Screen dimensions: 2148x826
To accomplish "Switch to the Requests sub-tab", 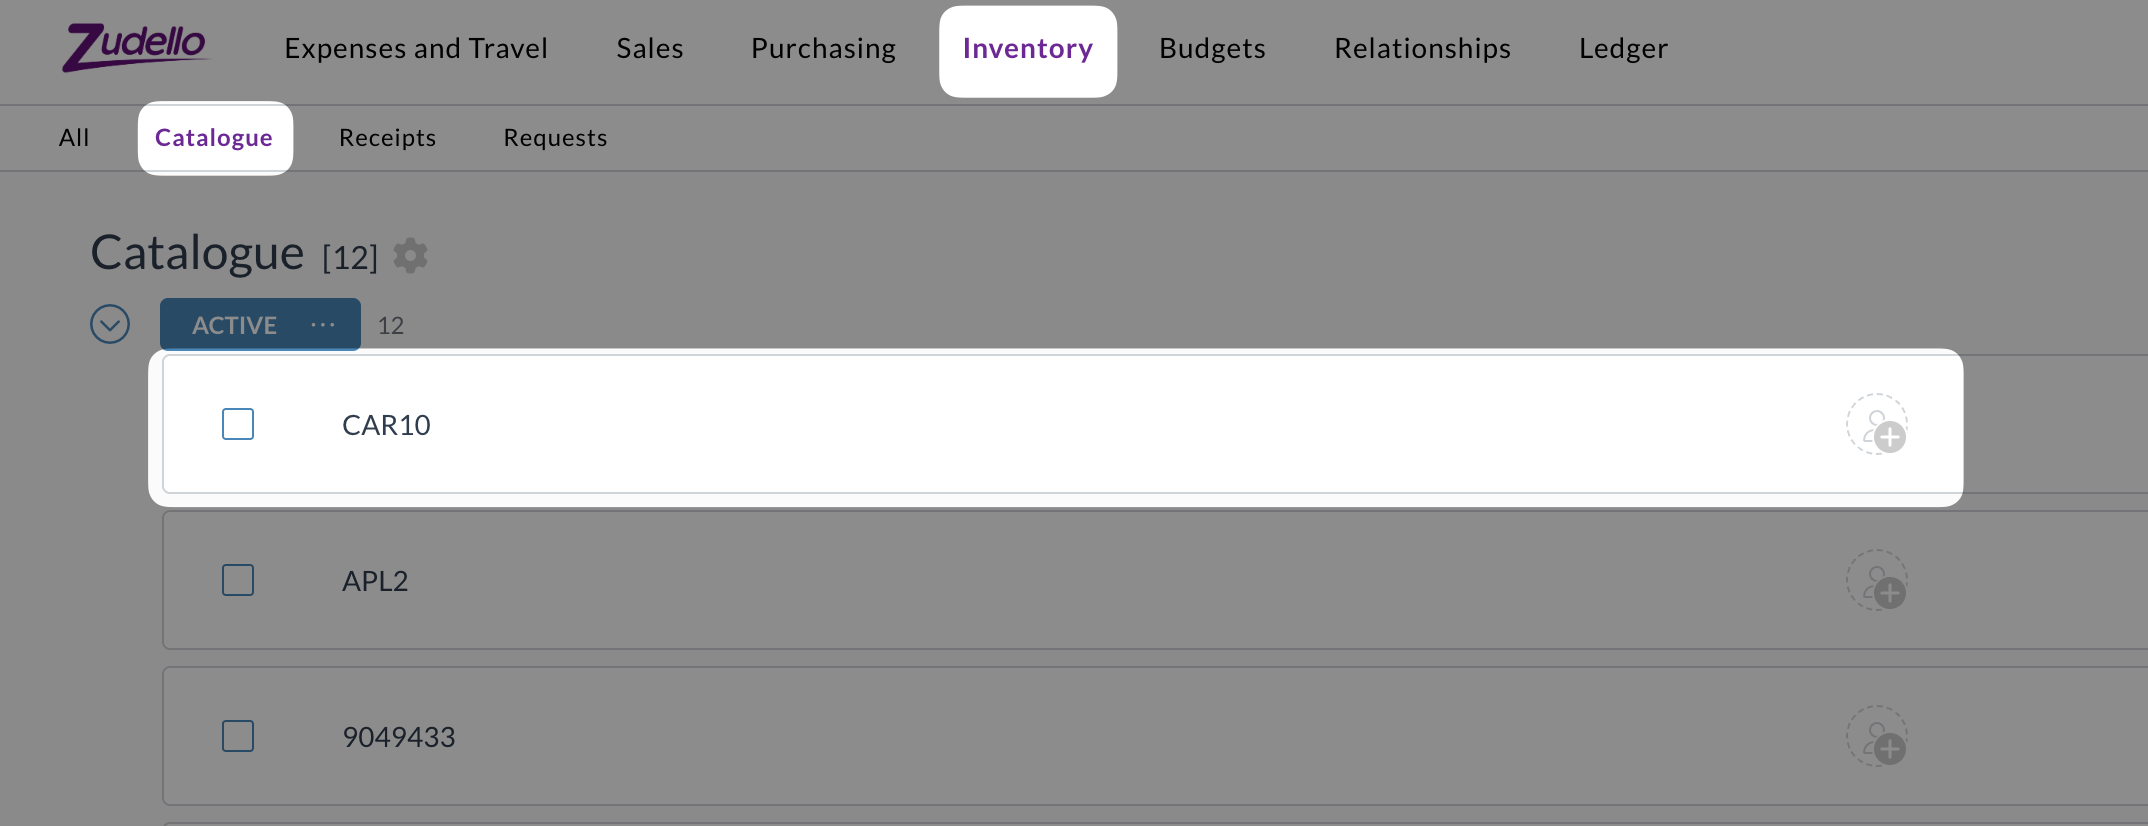I will [555, 138].
